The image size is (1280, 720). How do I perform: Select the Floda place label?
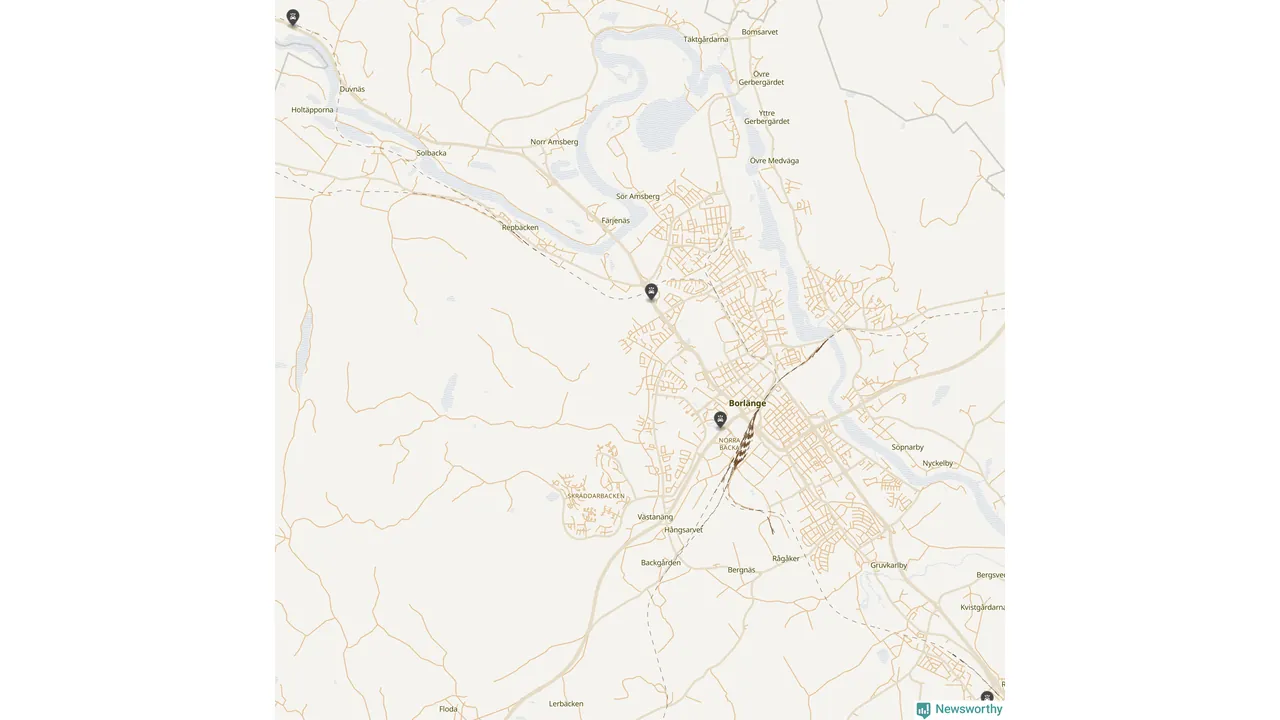point(448,709)
